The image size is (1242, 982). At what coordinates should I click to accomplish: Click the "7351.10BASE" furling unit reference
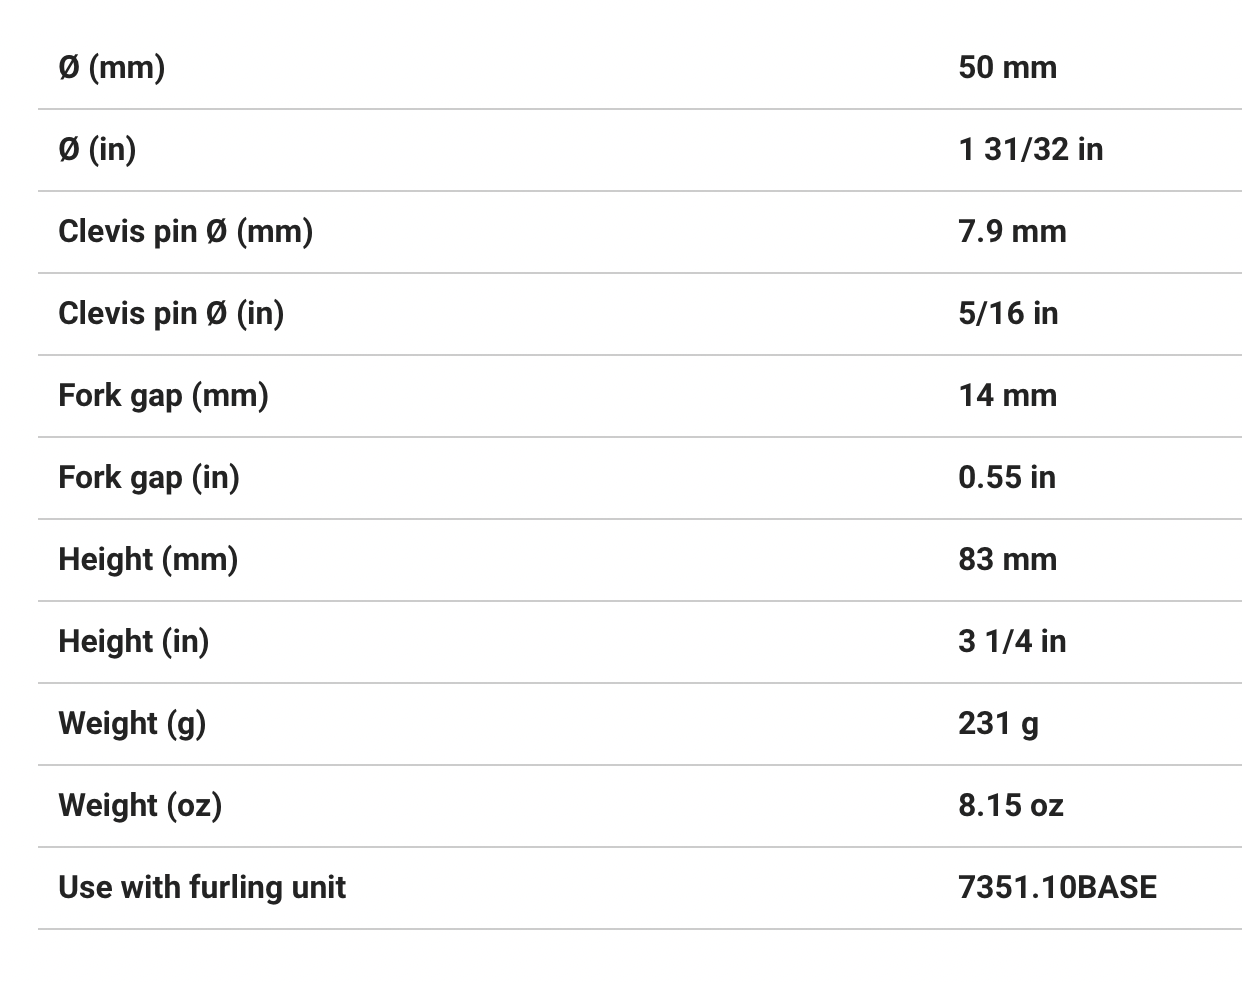pos(1057,888)
